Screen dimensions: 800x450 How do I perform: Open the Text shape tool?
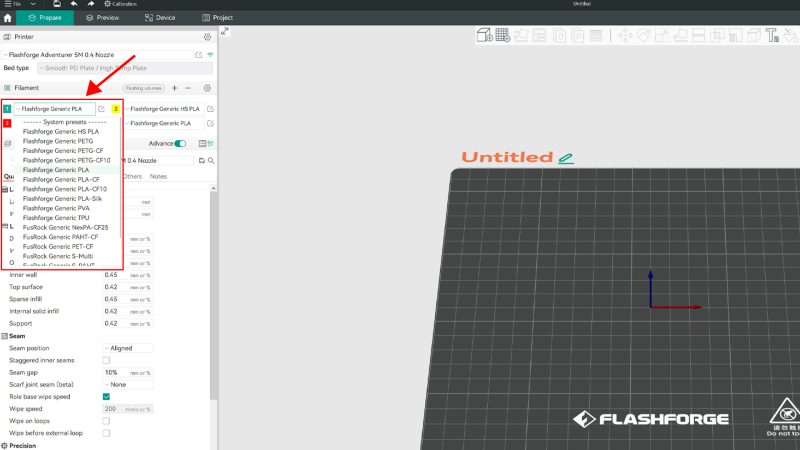[x=772, y=35]
